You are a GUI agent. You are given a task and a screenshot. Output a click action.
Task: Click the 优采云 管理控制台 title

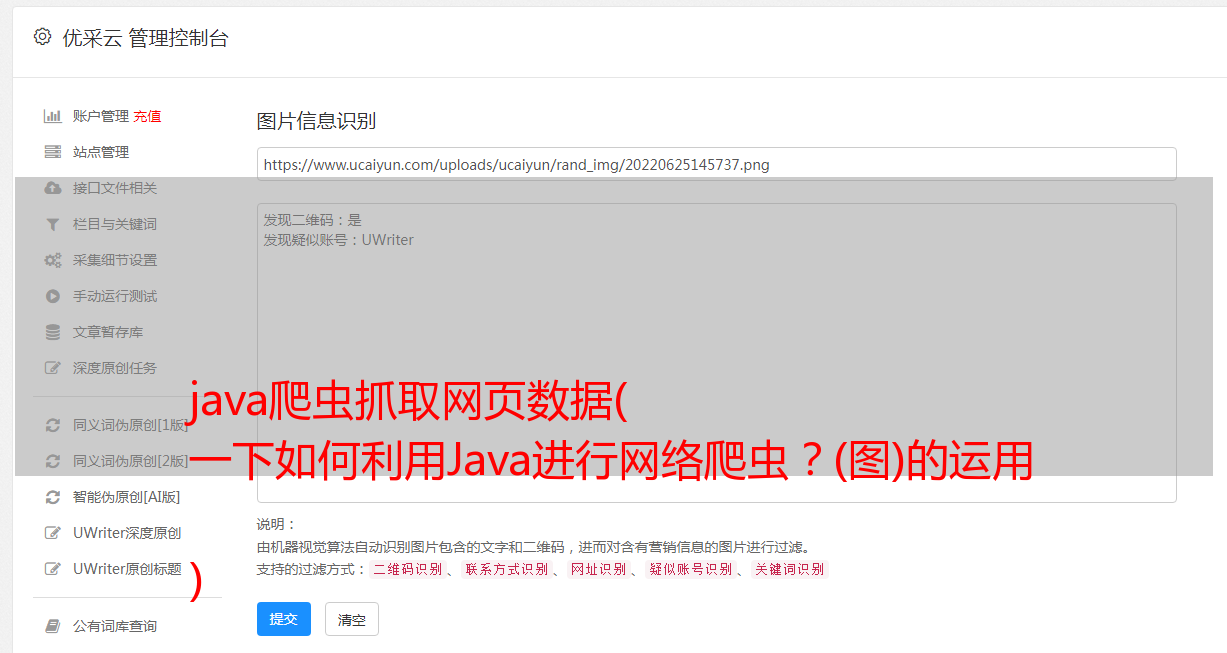pyautogui.click(x=145, y=38)
